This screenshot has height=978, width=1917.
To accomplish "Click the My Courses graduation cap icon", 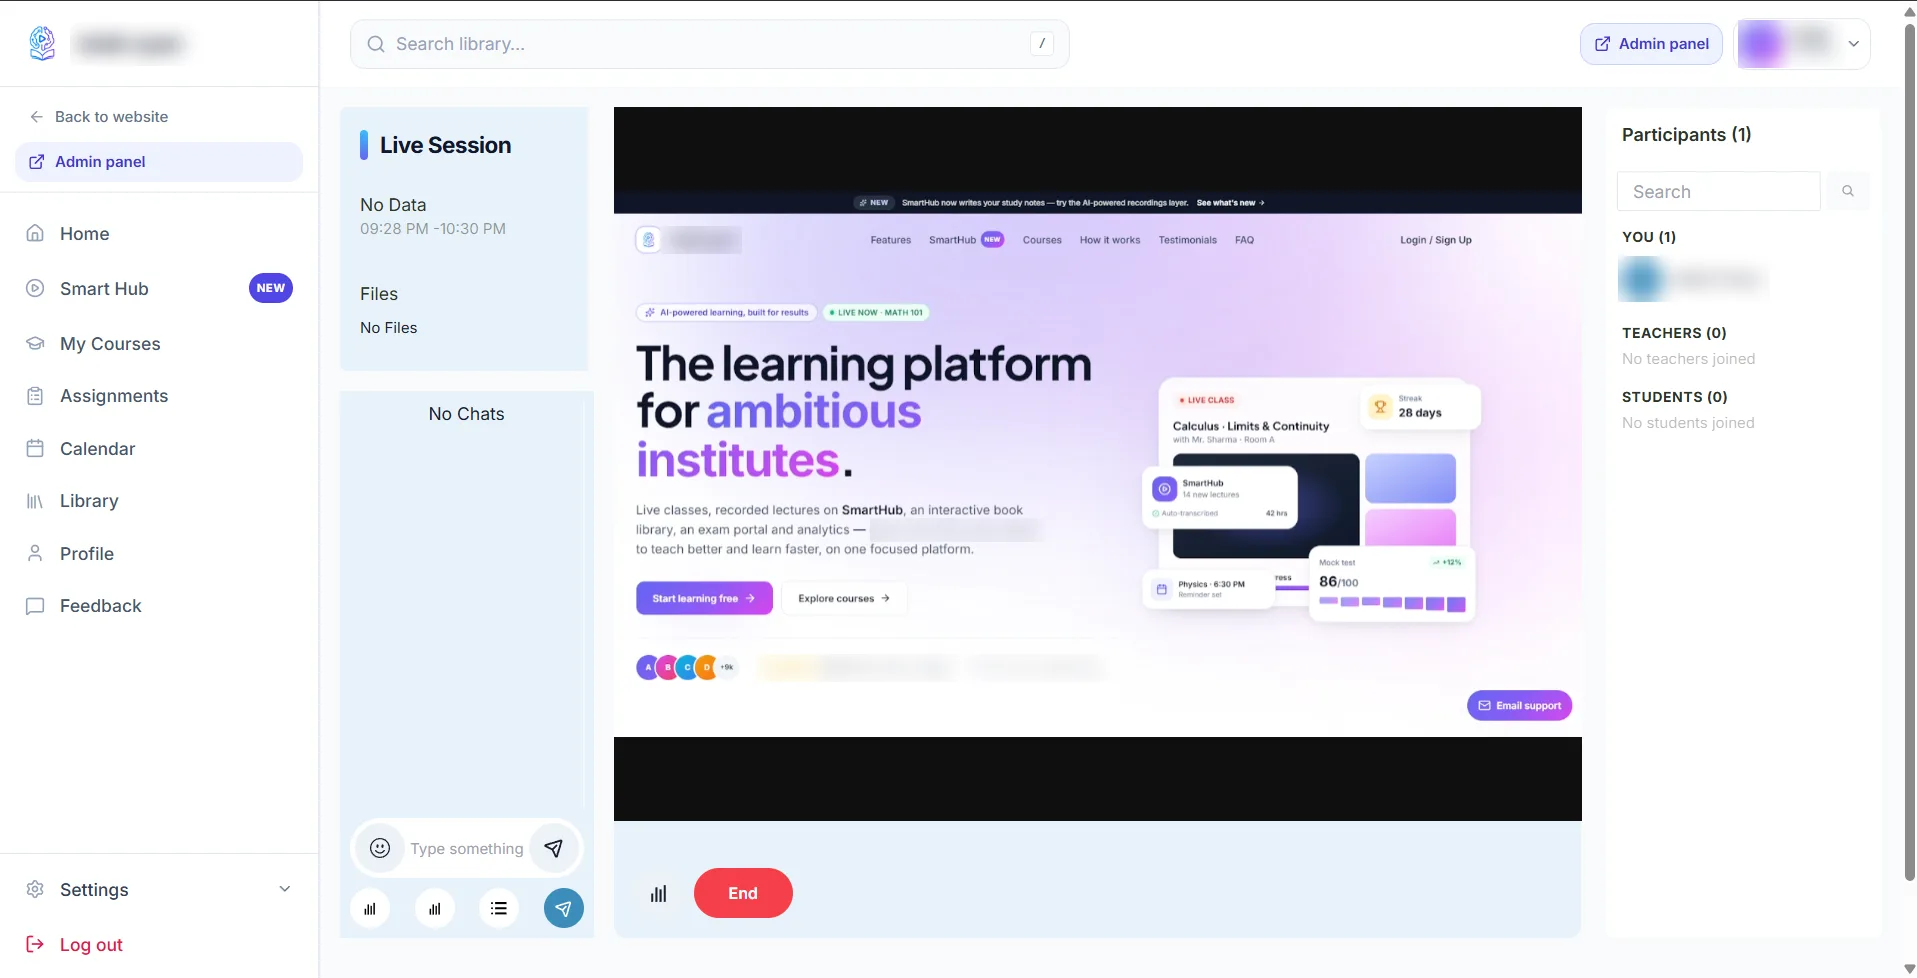I will click(x=35, y=343).
